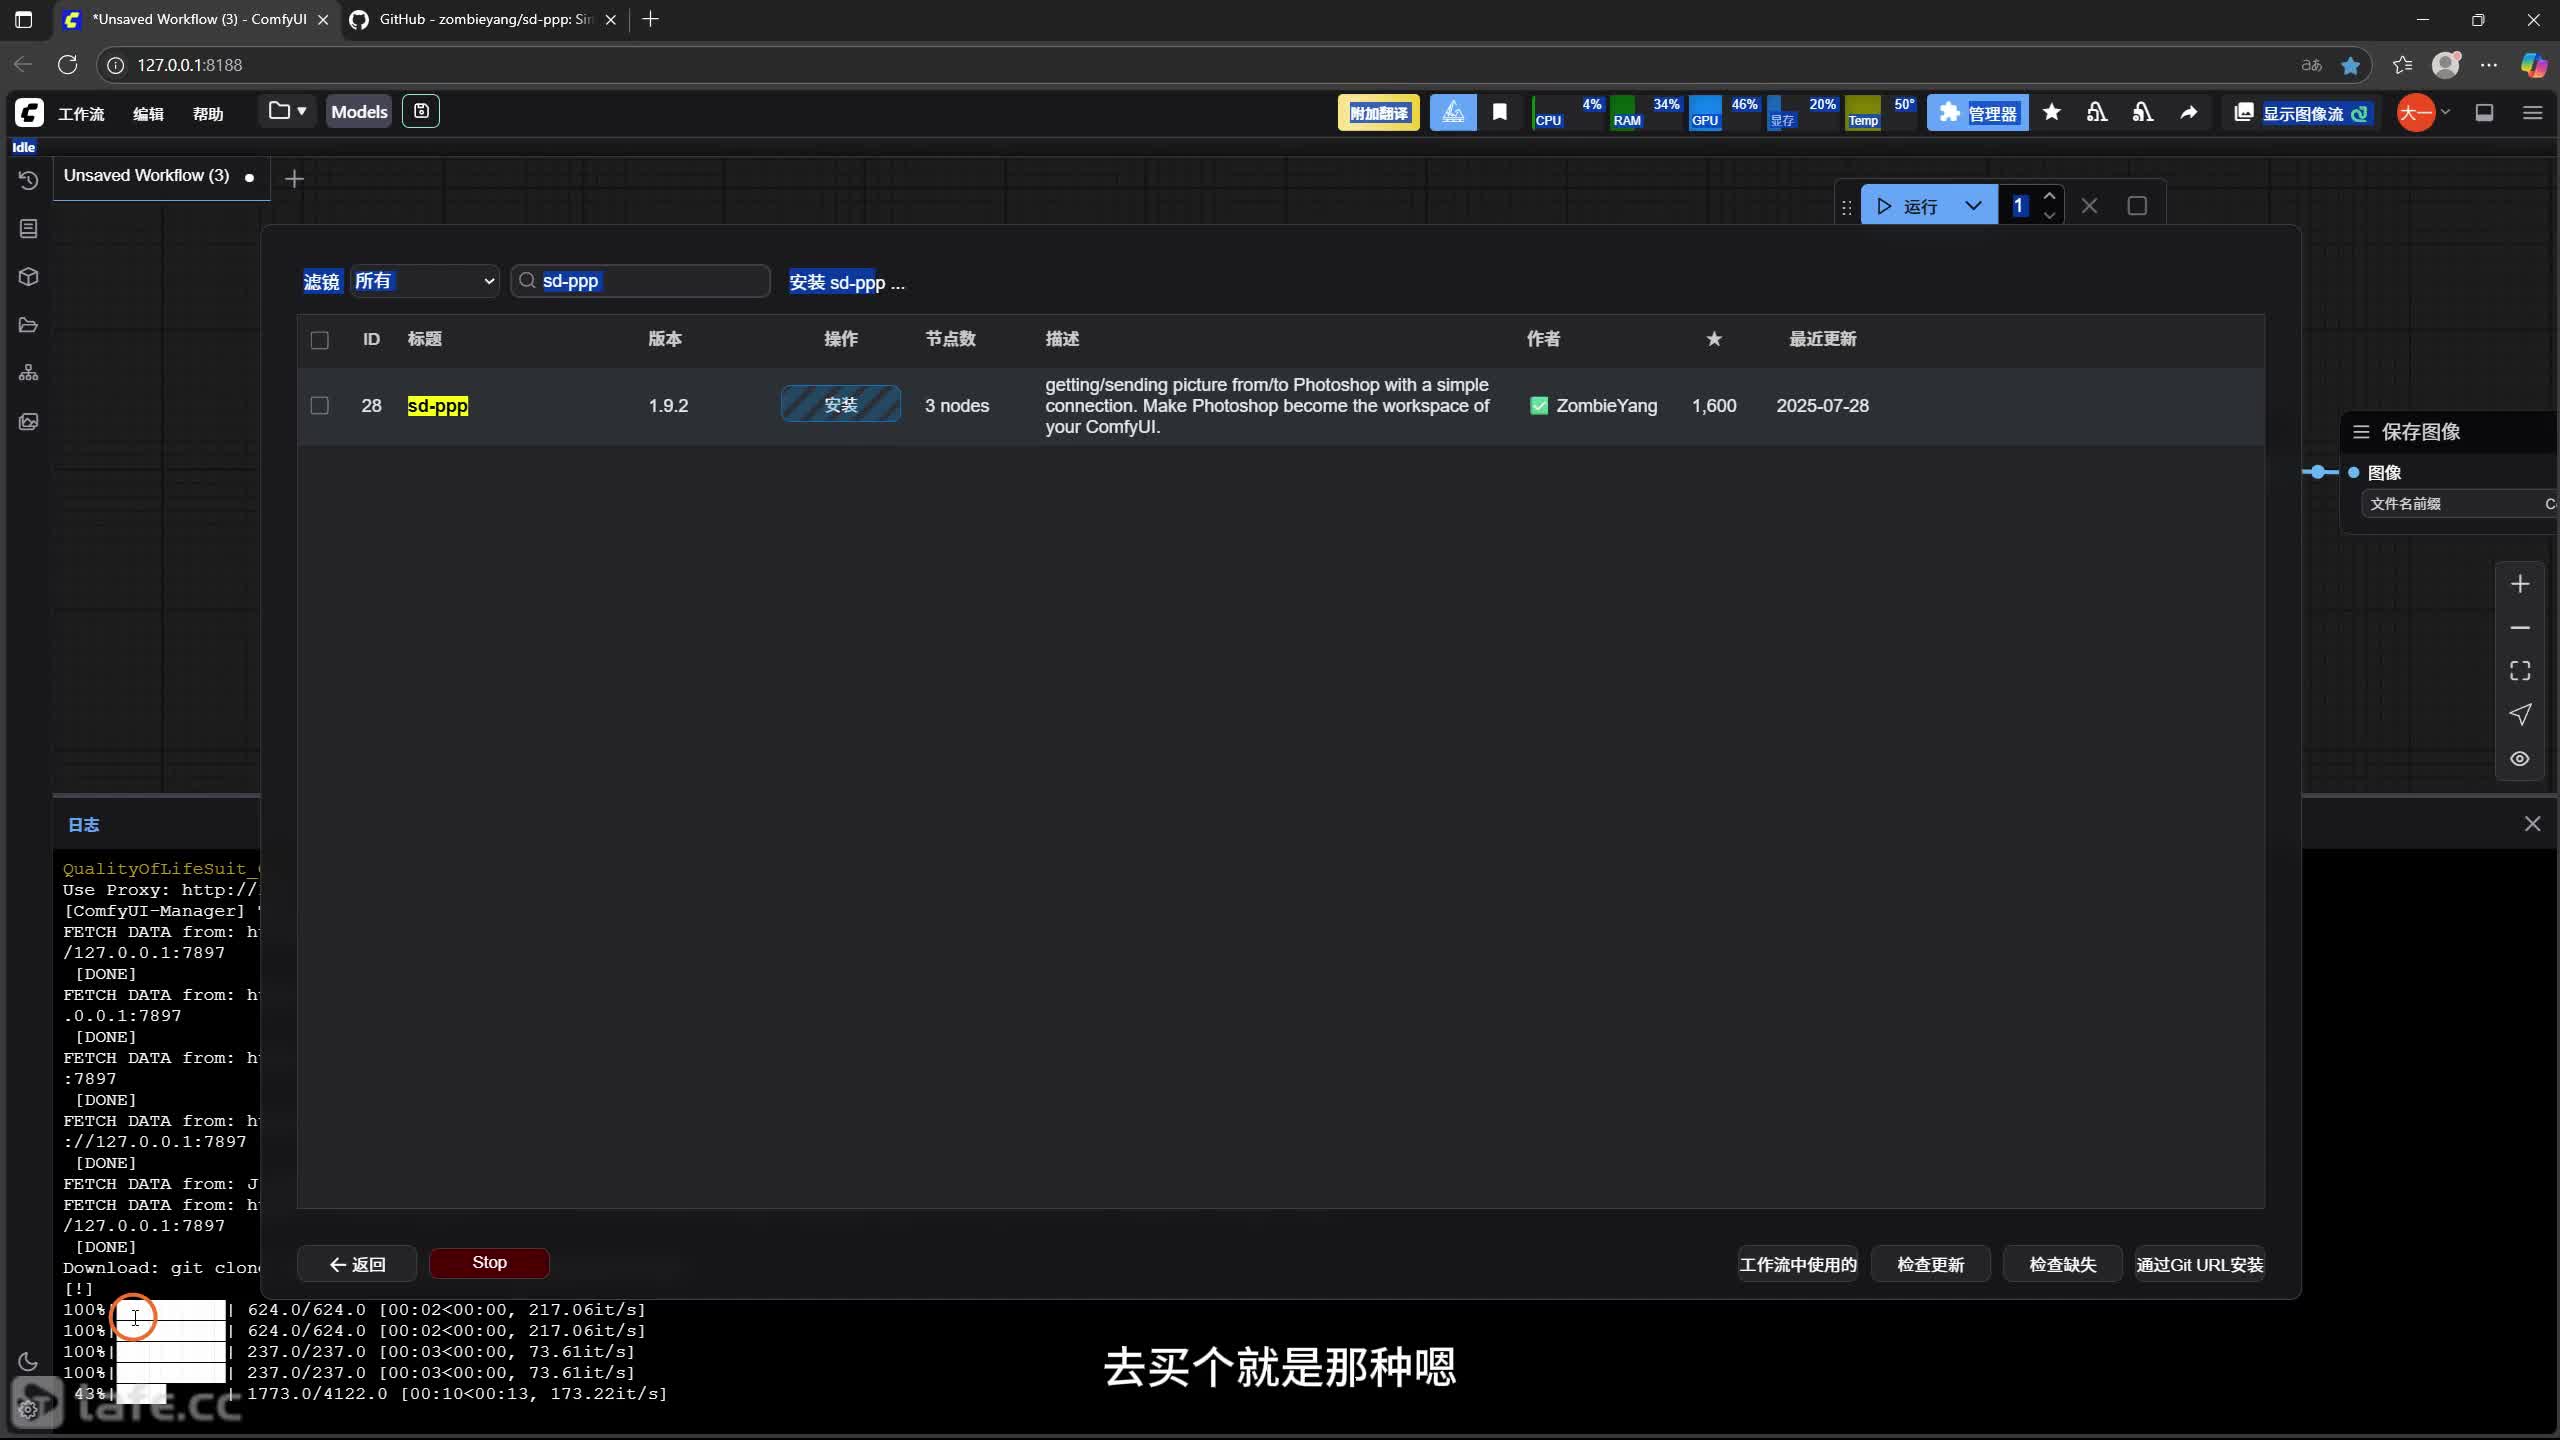Open the 管理器 manager button

pyautogui.click(x=1978, y=113)
